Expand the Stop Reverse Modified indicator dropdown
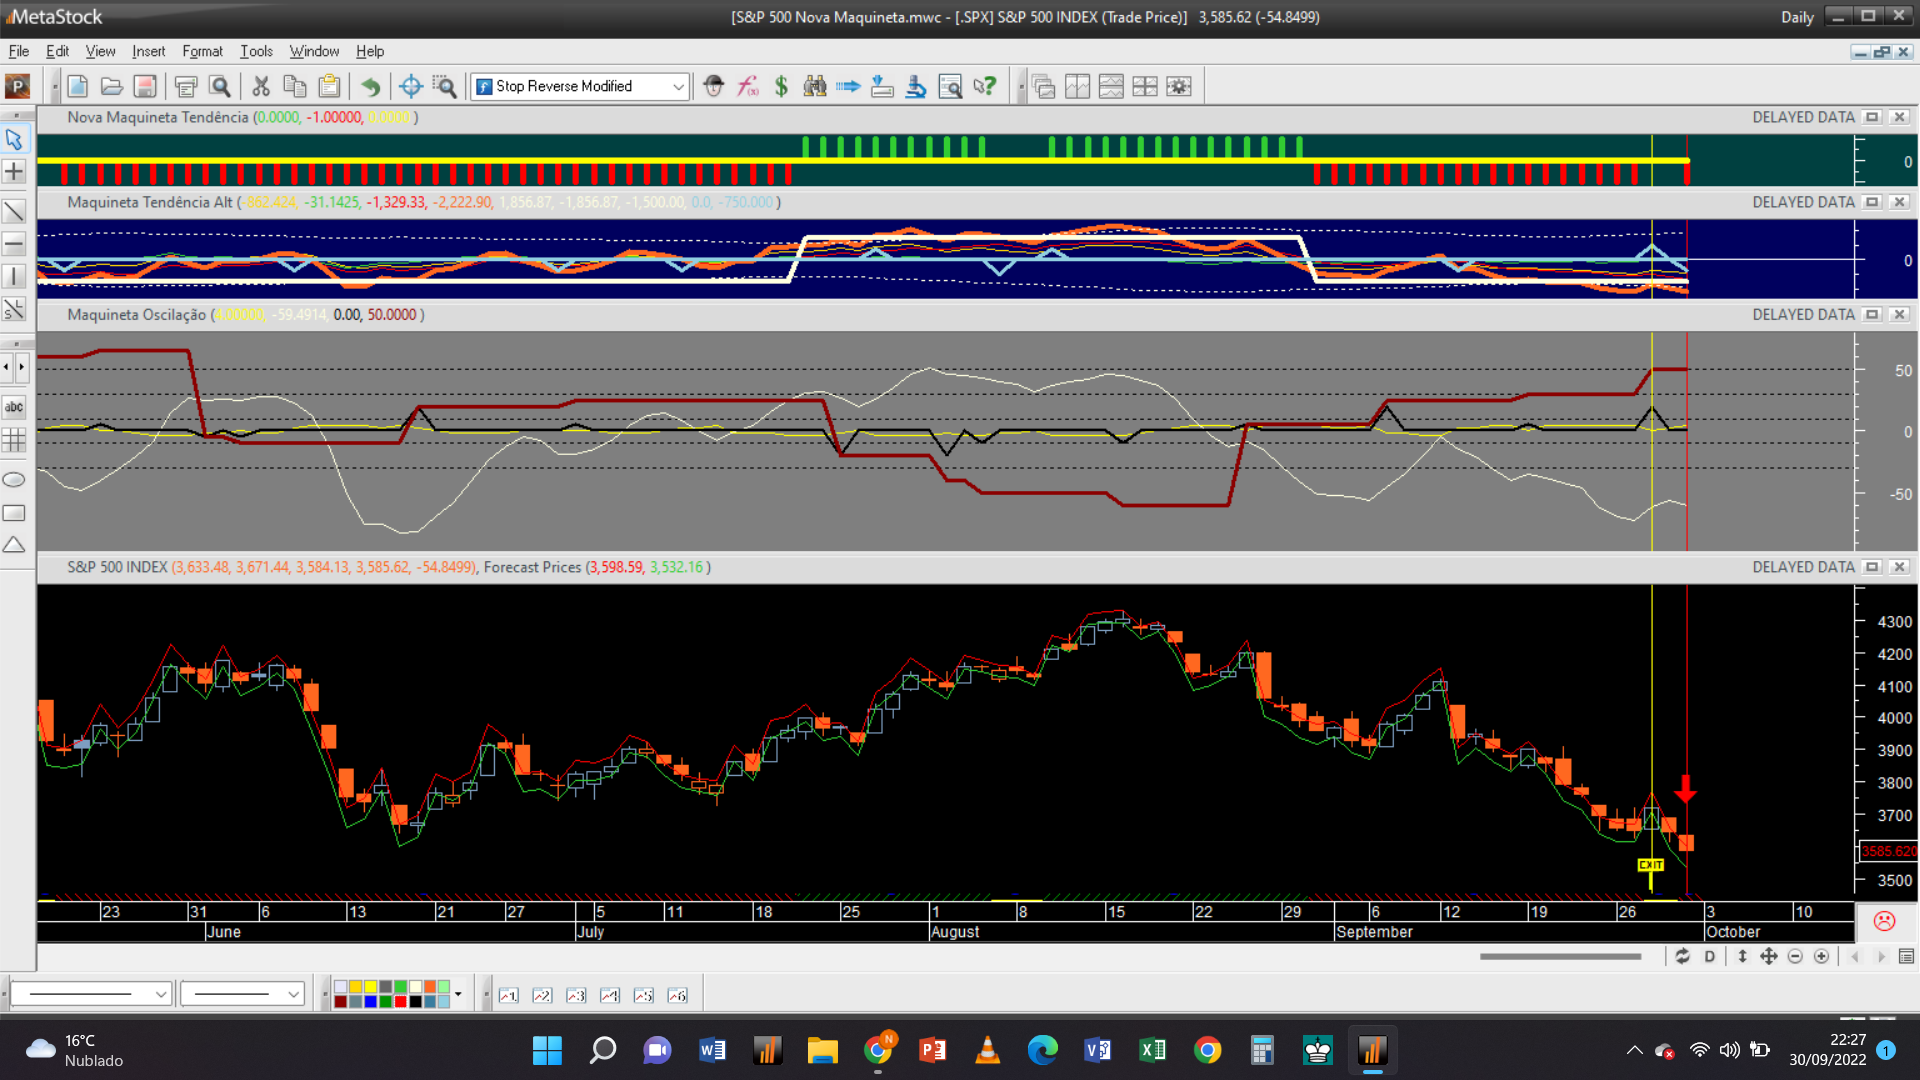The image size is (1920, 1080). 678,87
